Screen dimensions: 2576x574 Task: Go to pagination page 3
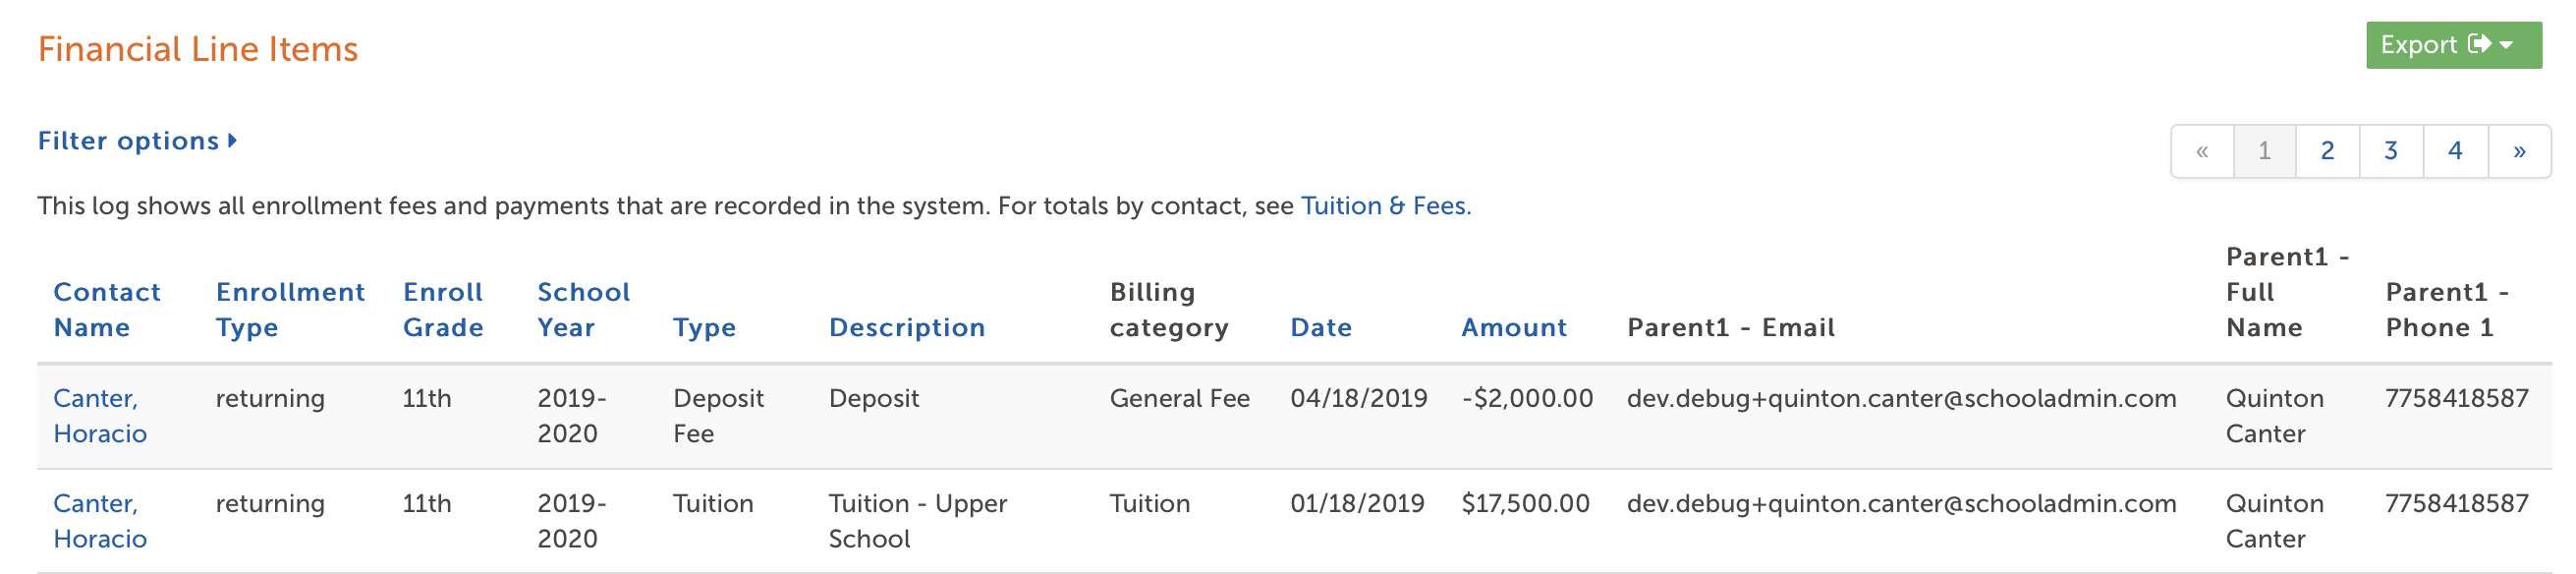pos(2391,151)
